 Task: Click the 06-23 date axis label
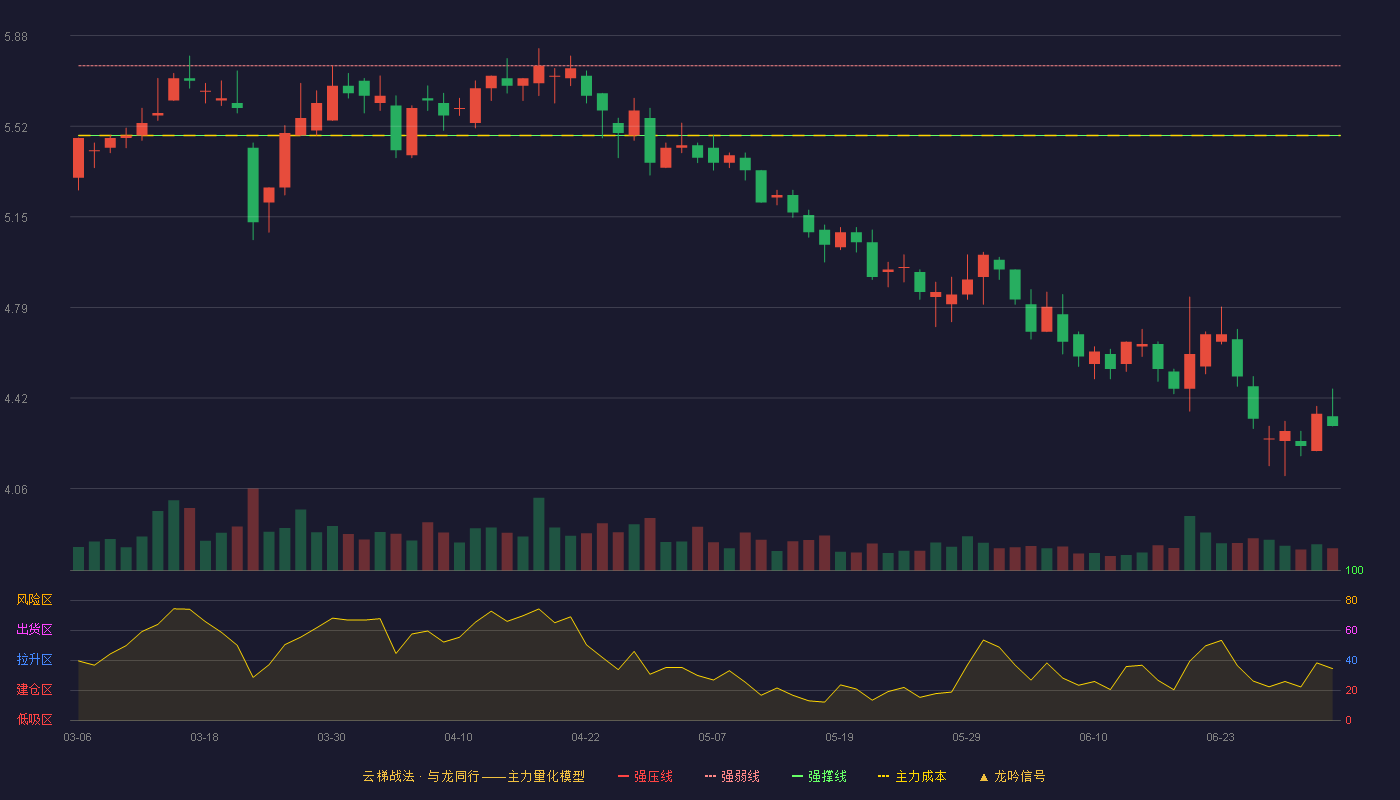click(x=1220, y=737)
